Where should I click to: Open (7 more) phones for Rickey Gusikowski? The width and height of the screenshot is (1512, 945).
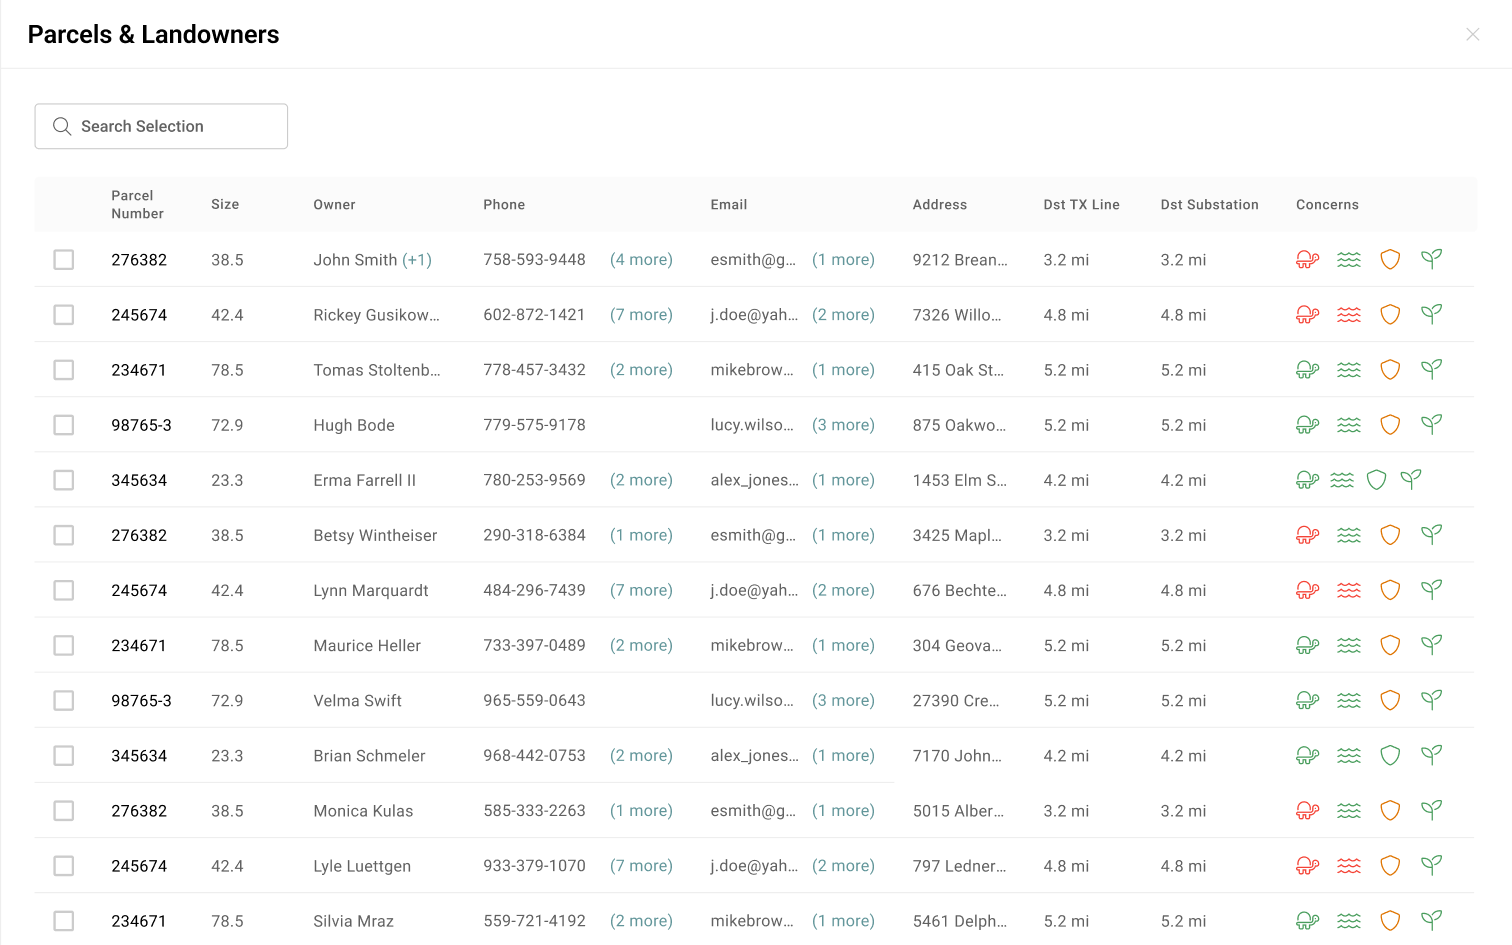(641, 315)
